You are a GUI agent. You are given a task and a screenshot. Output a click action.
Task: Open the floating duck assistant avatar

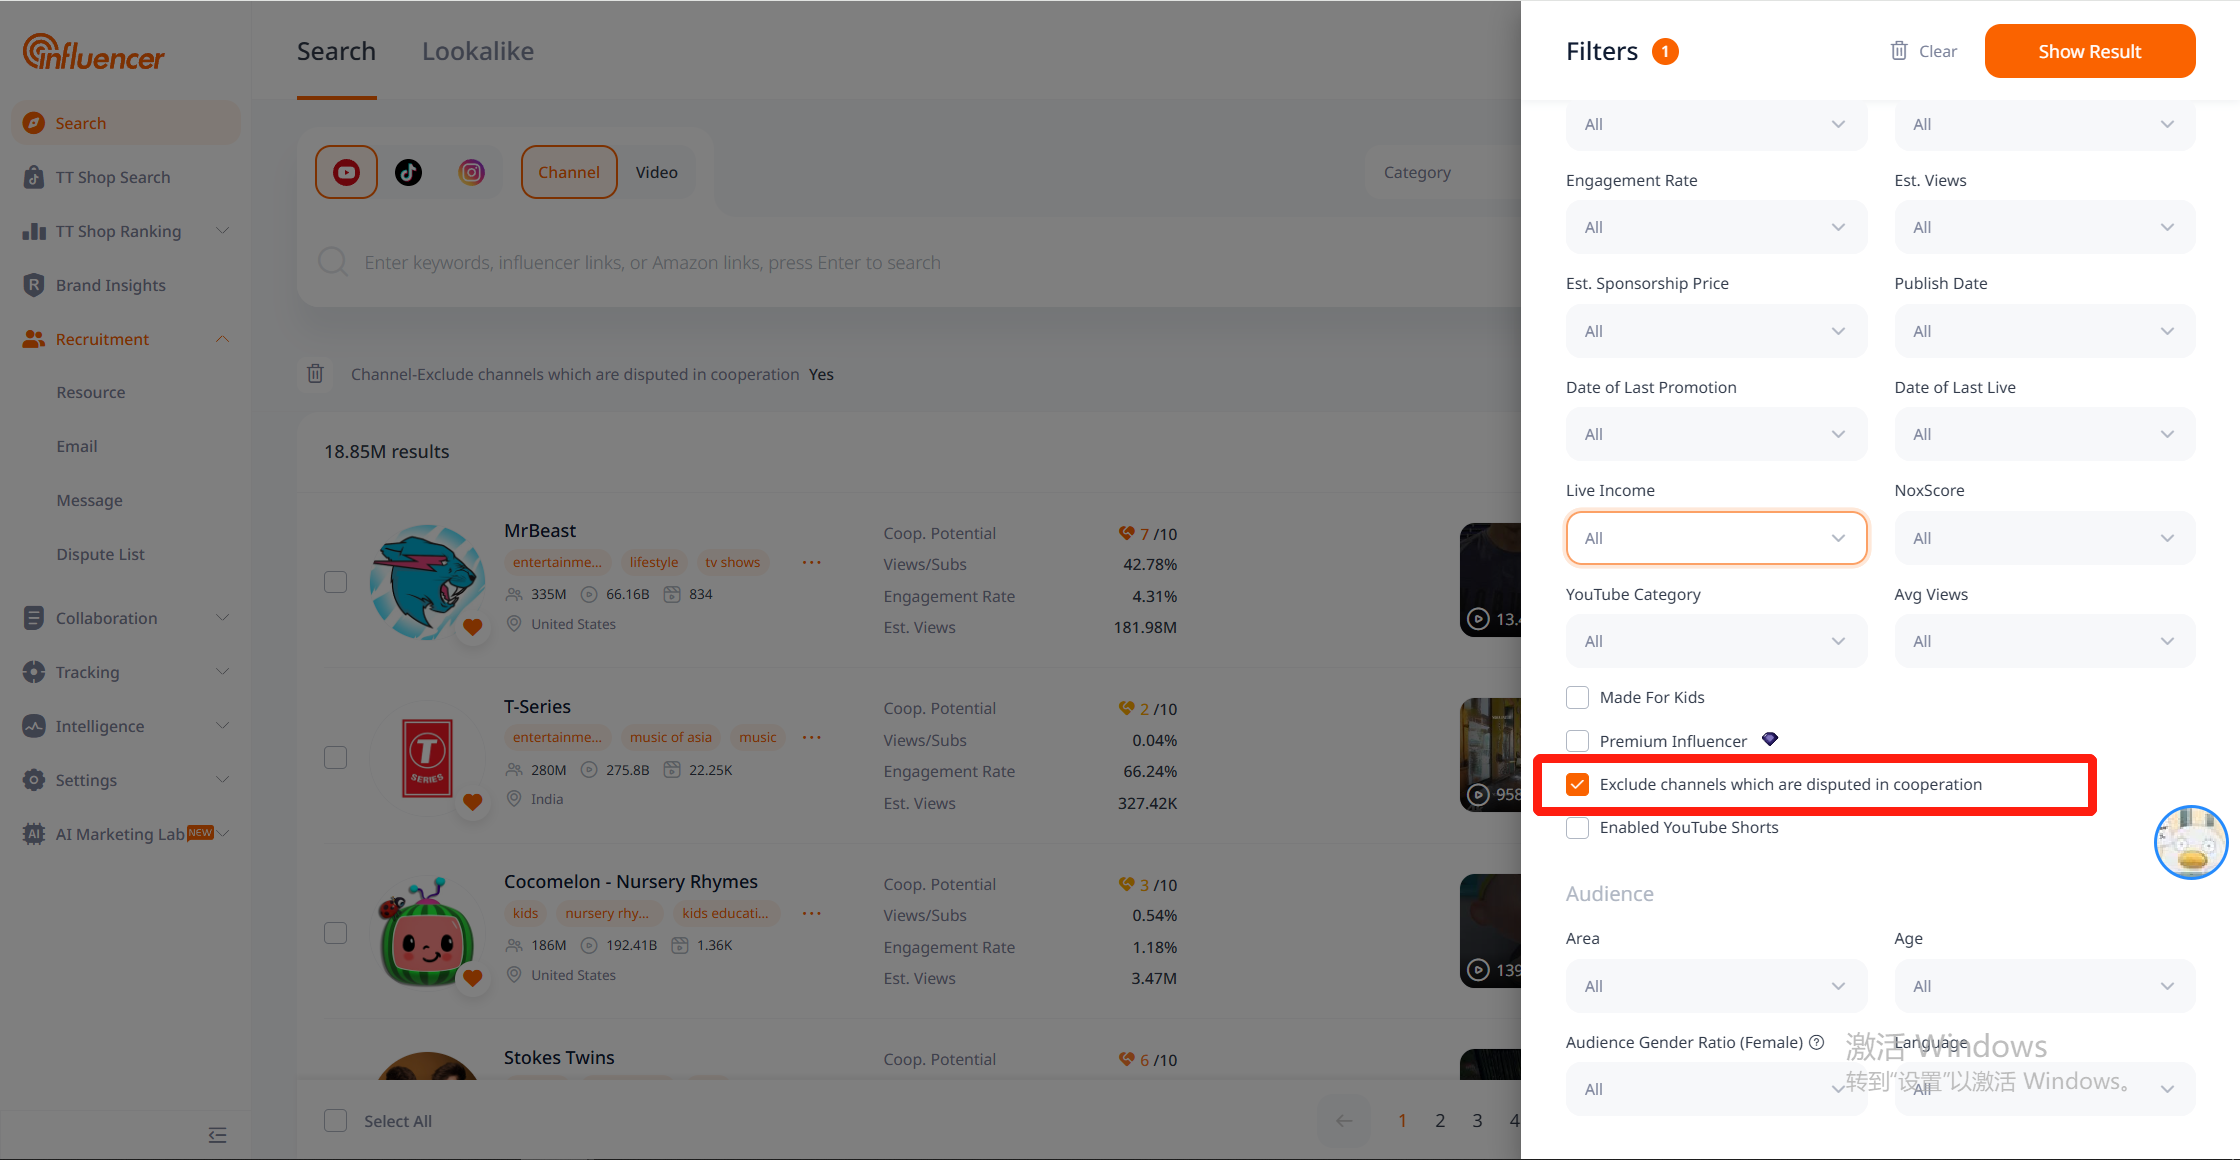[2190, 842]
